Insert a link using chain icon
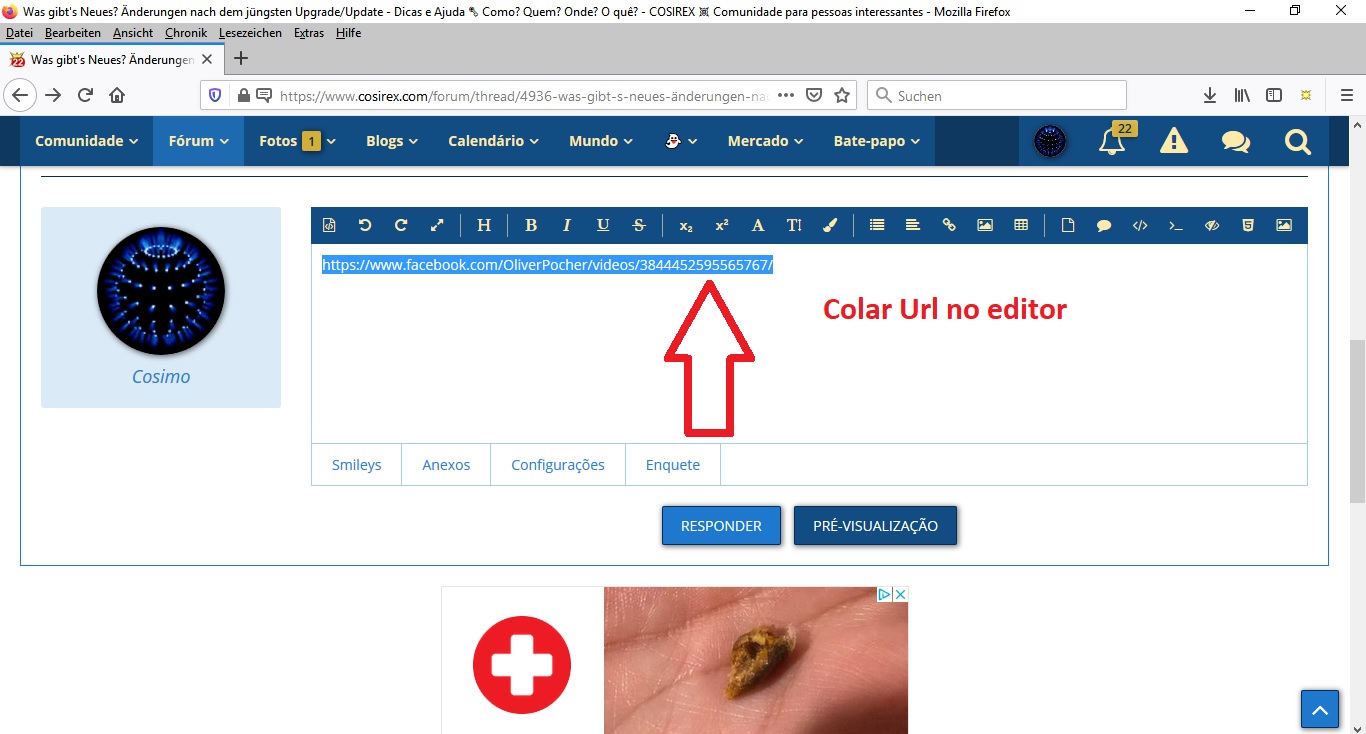 click(949, 225)
